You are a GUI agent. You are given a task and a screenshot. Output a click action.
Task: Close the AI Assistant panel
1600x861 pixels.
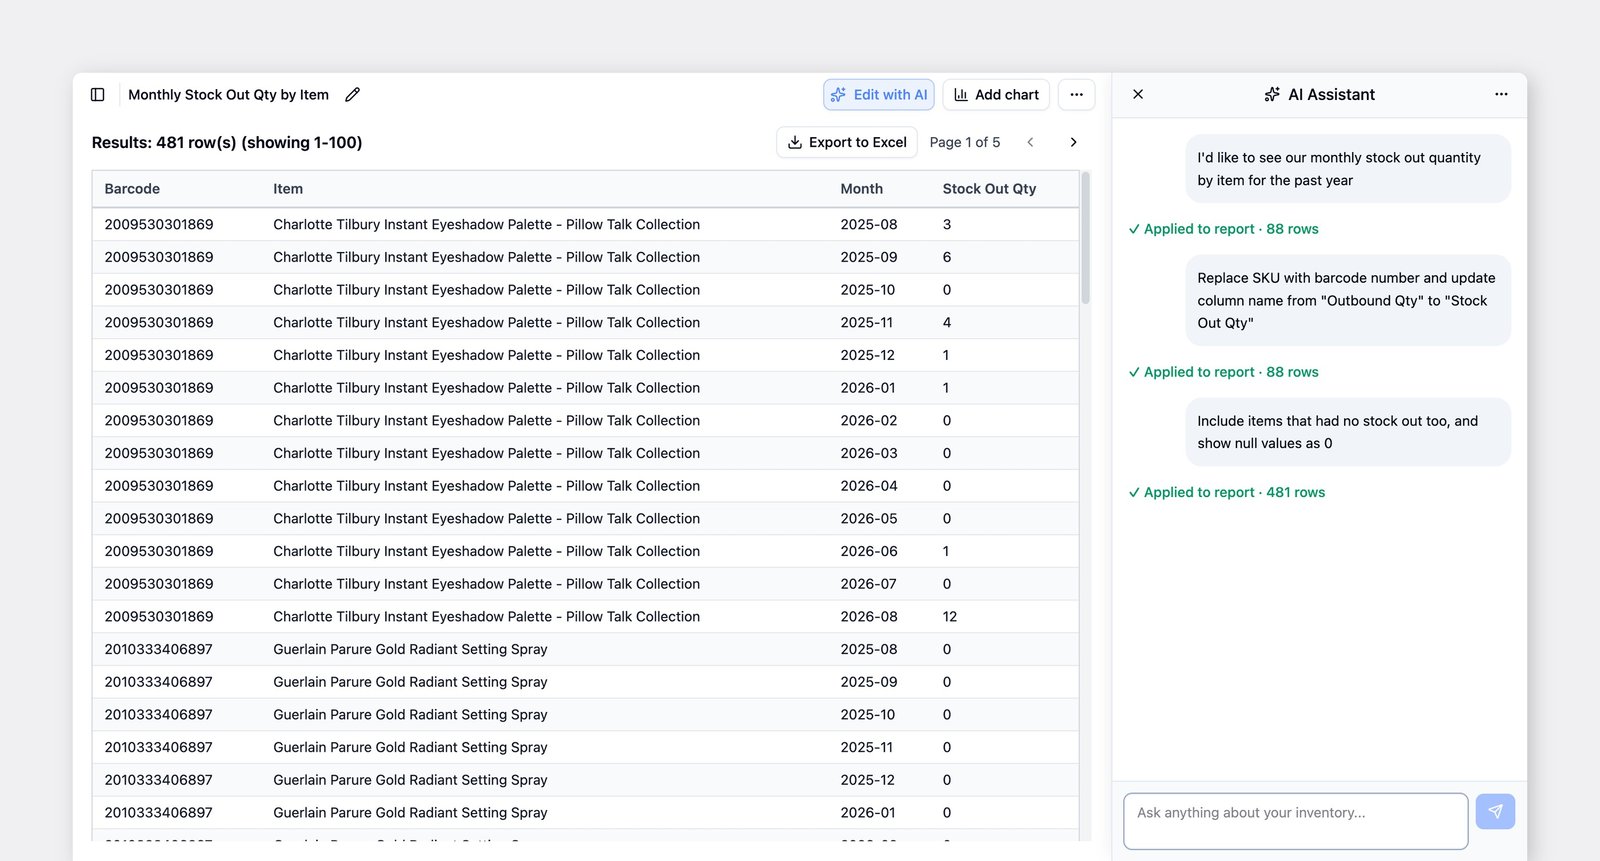click(1138, 94)
